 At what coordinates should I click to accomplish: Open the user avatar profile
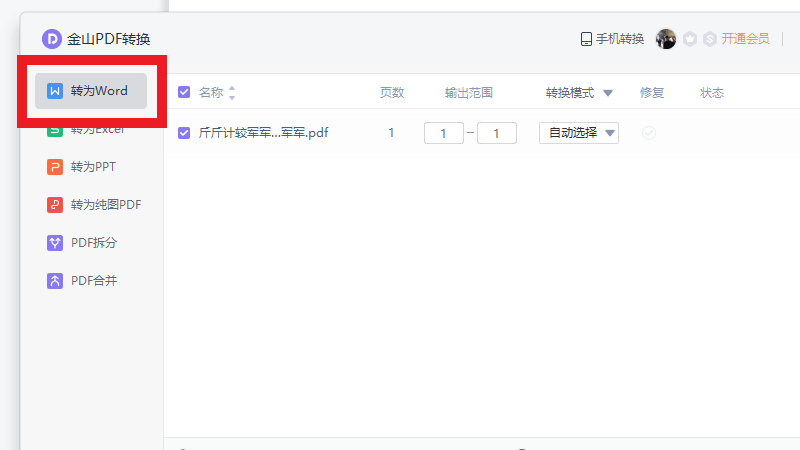pos(665,39)
